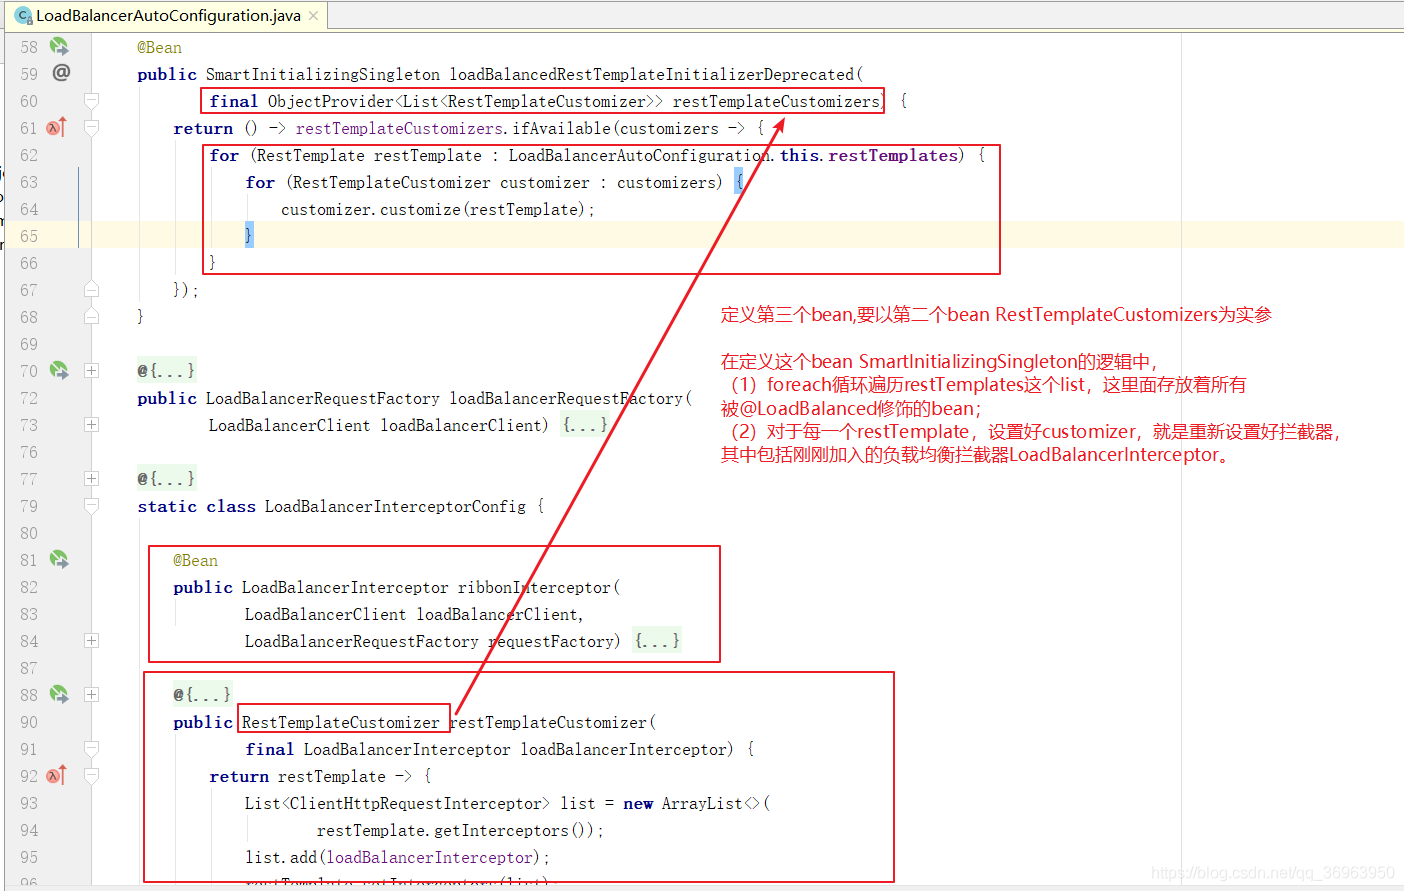1404x891 pixels.
Task: Click the 'return' keyword on line 61
Action: click(203, 128)
